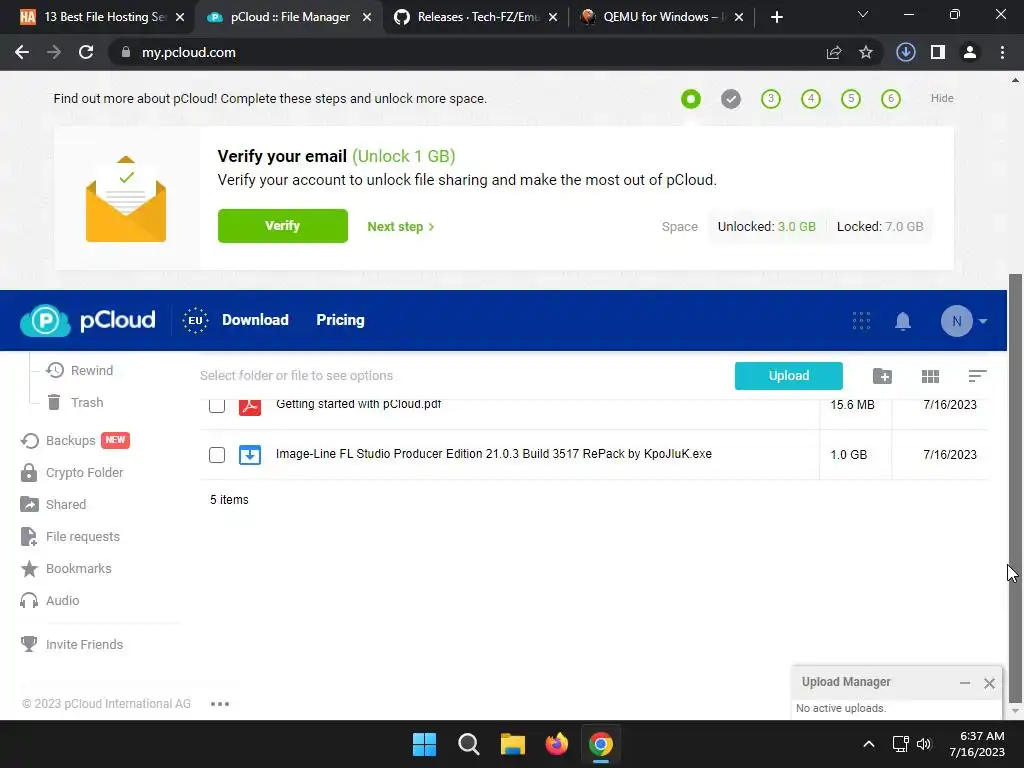Open Chrome three-dot menu
This screenshot has height=768, width=1024.
1002,52
